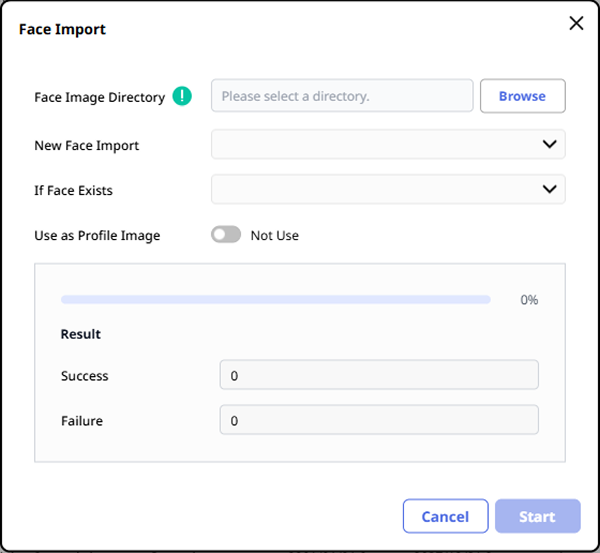
Task: Click the New Face Import chevron arrow
Action: coord(549,144)
